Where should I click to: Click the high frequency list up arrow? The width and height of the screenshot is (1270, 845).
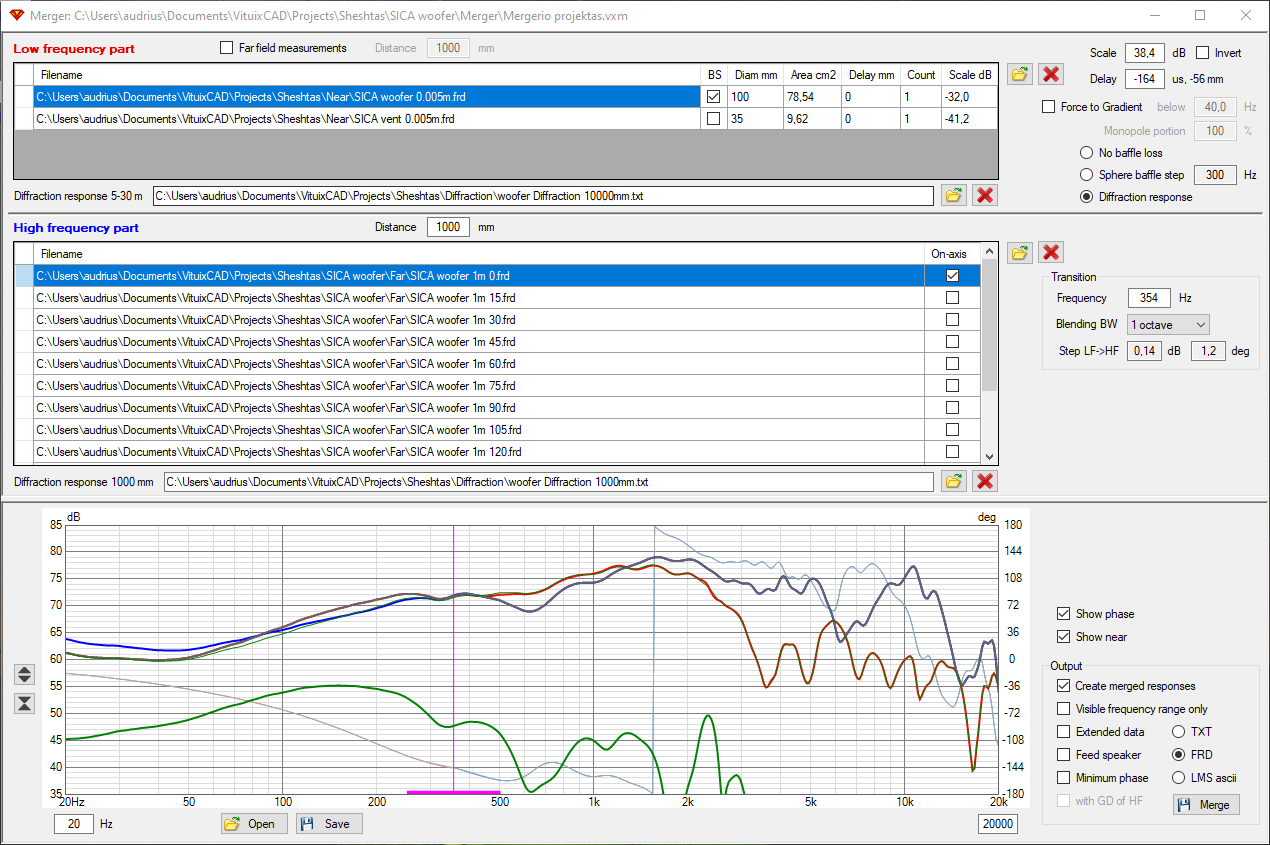[990, 252]
